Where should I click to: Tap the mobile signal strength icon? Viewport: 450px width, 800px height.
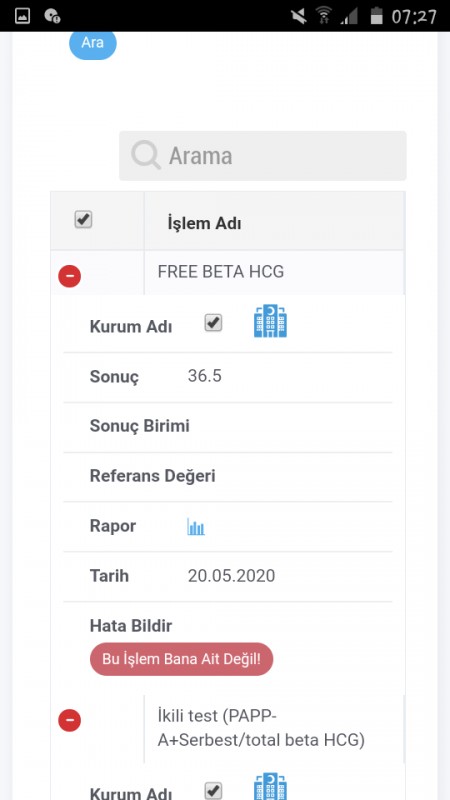click(349, 16)
